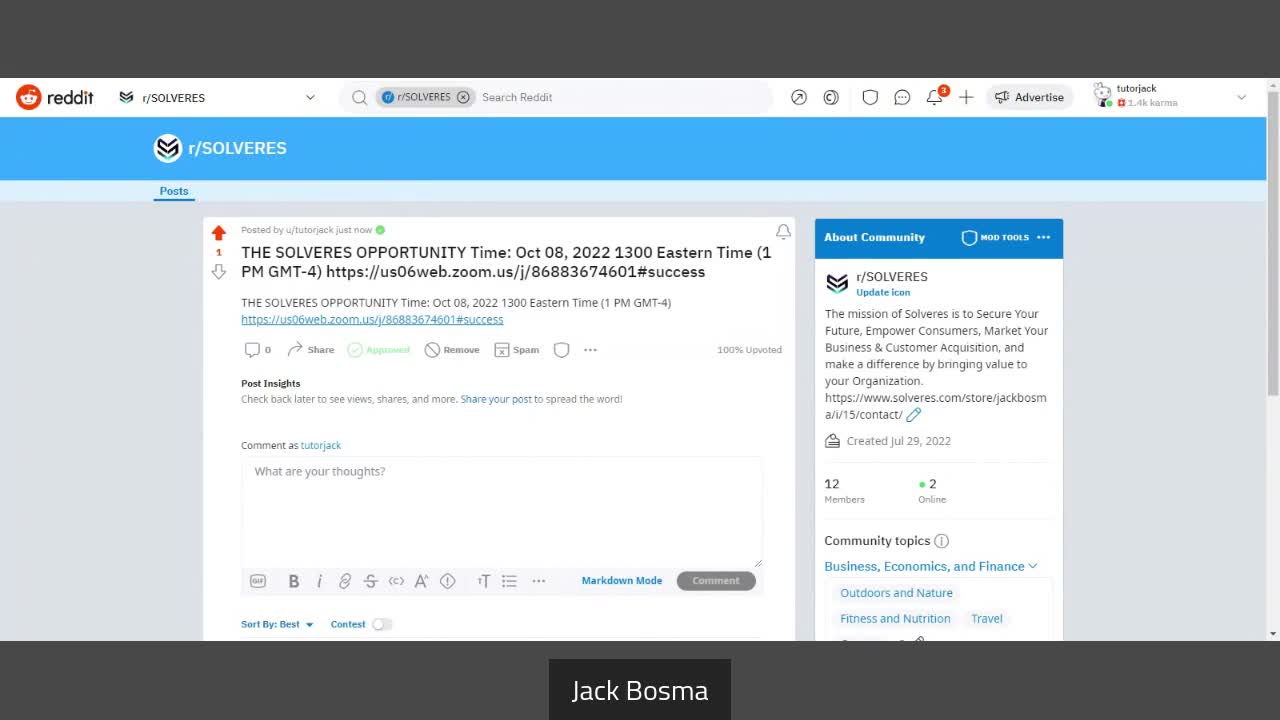Focus the What are your thoughts comment box

click(x=501, y=512)
